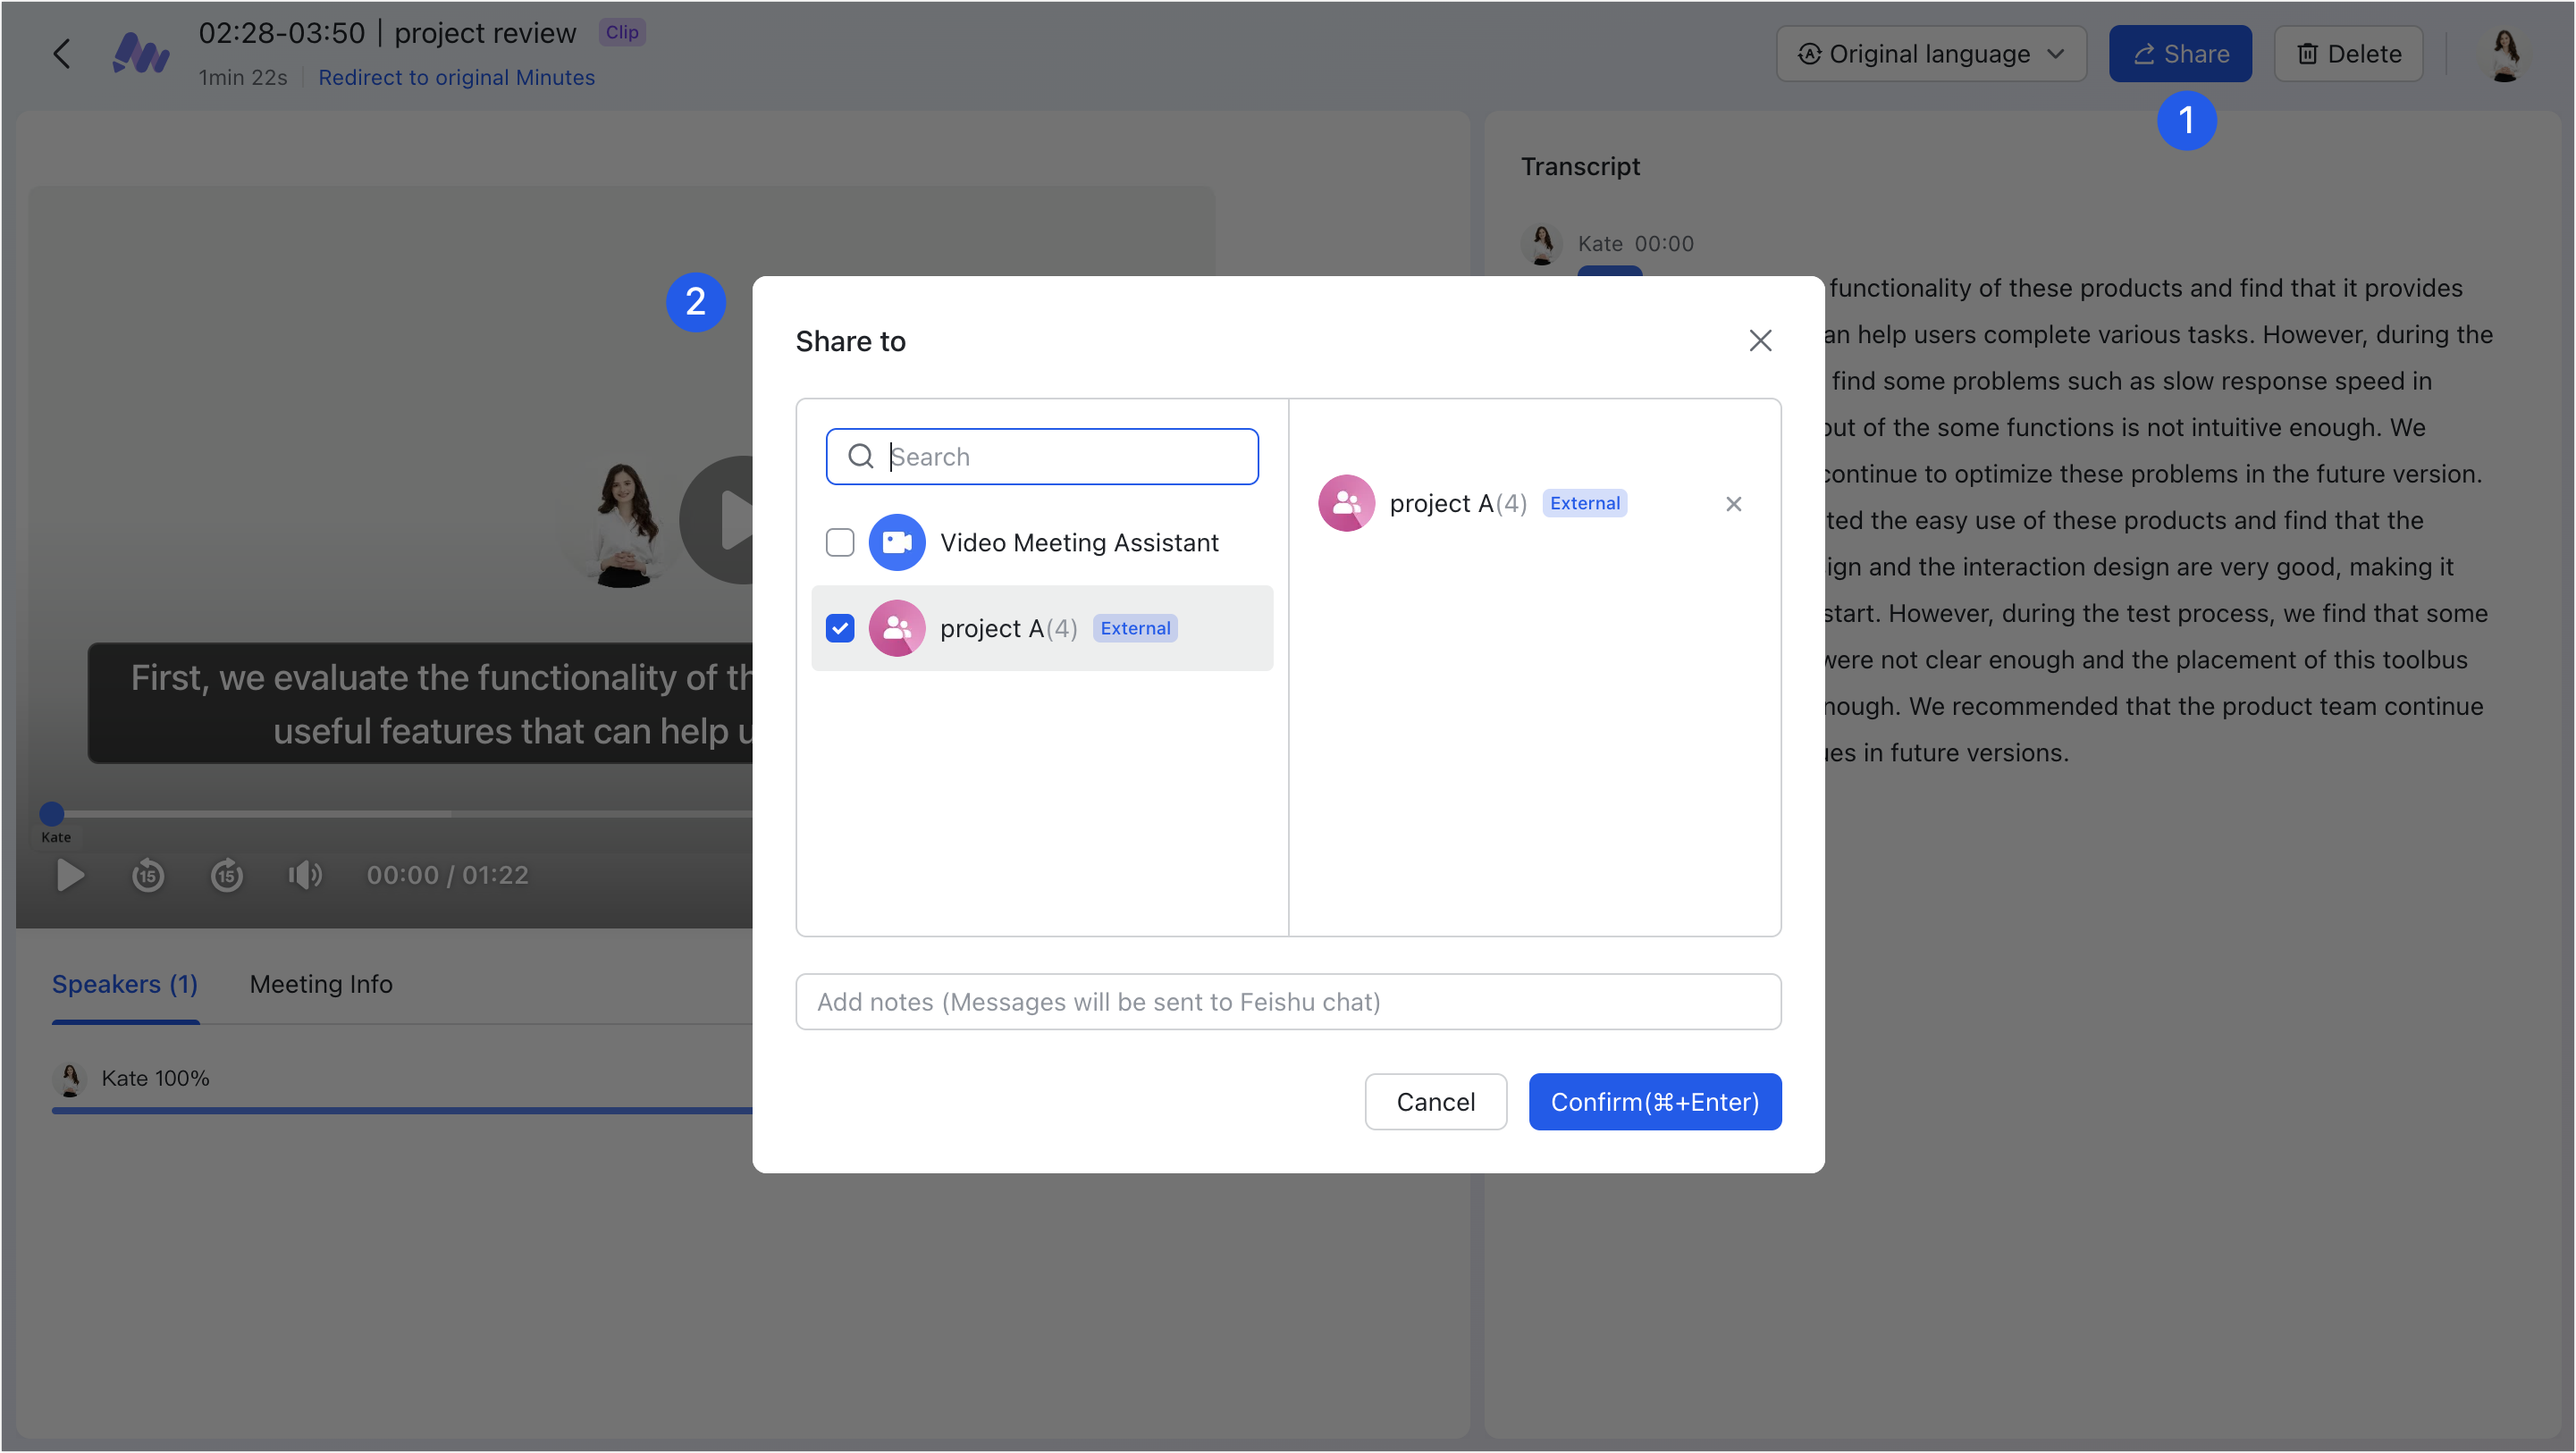
Task: Click the Transcript heading
Action: pyautogui.click(x=1580, y=167)
